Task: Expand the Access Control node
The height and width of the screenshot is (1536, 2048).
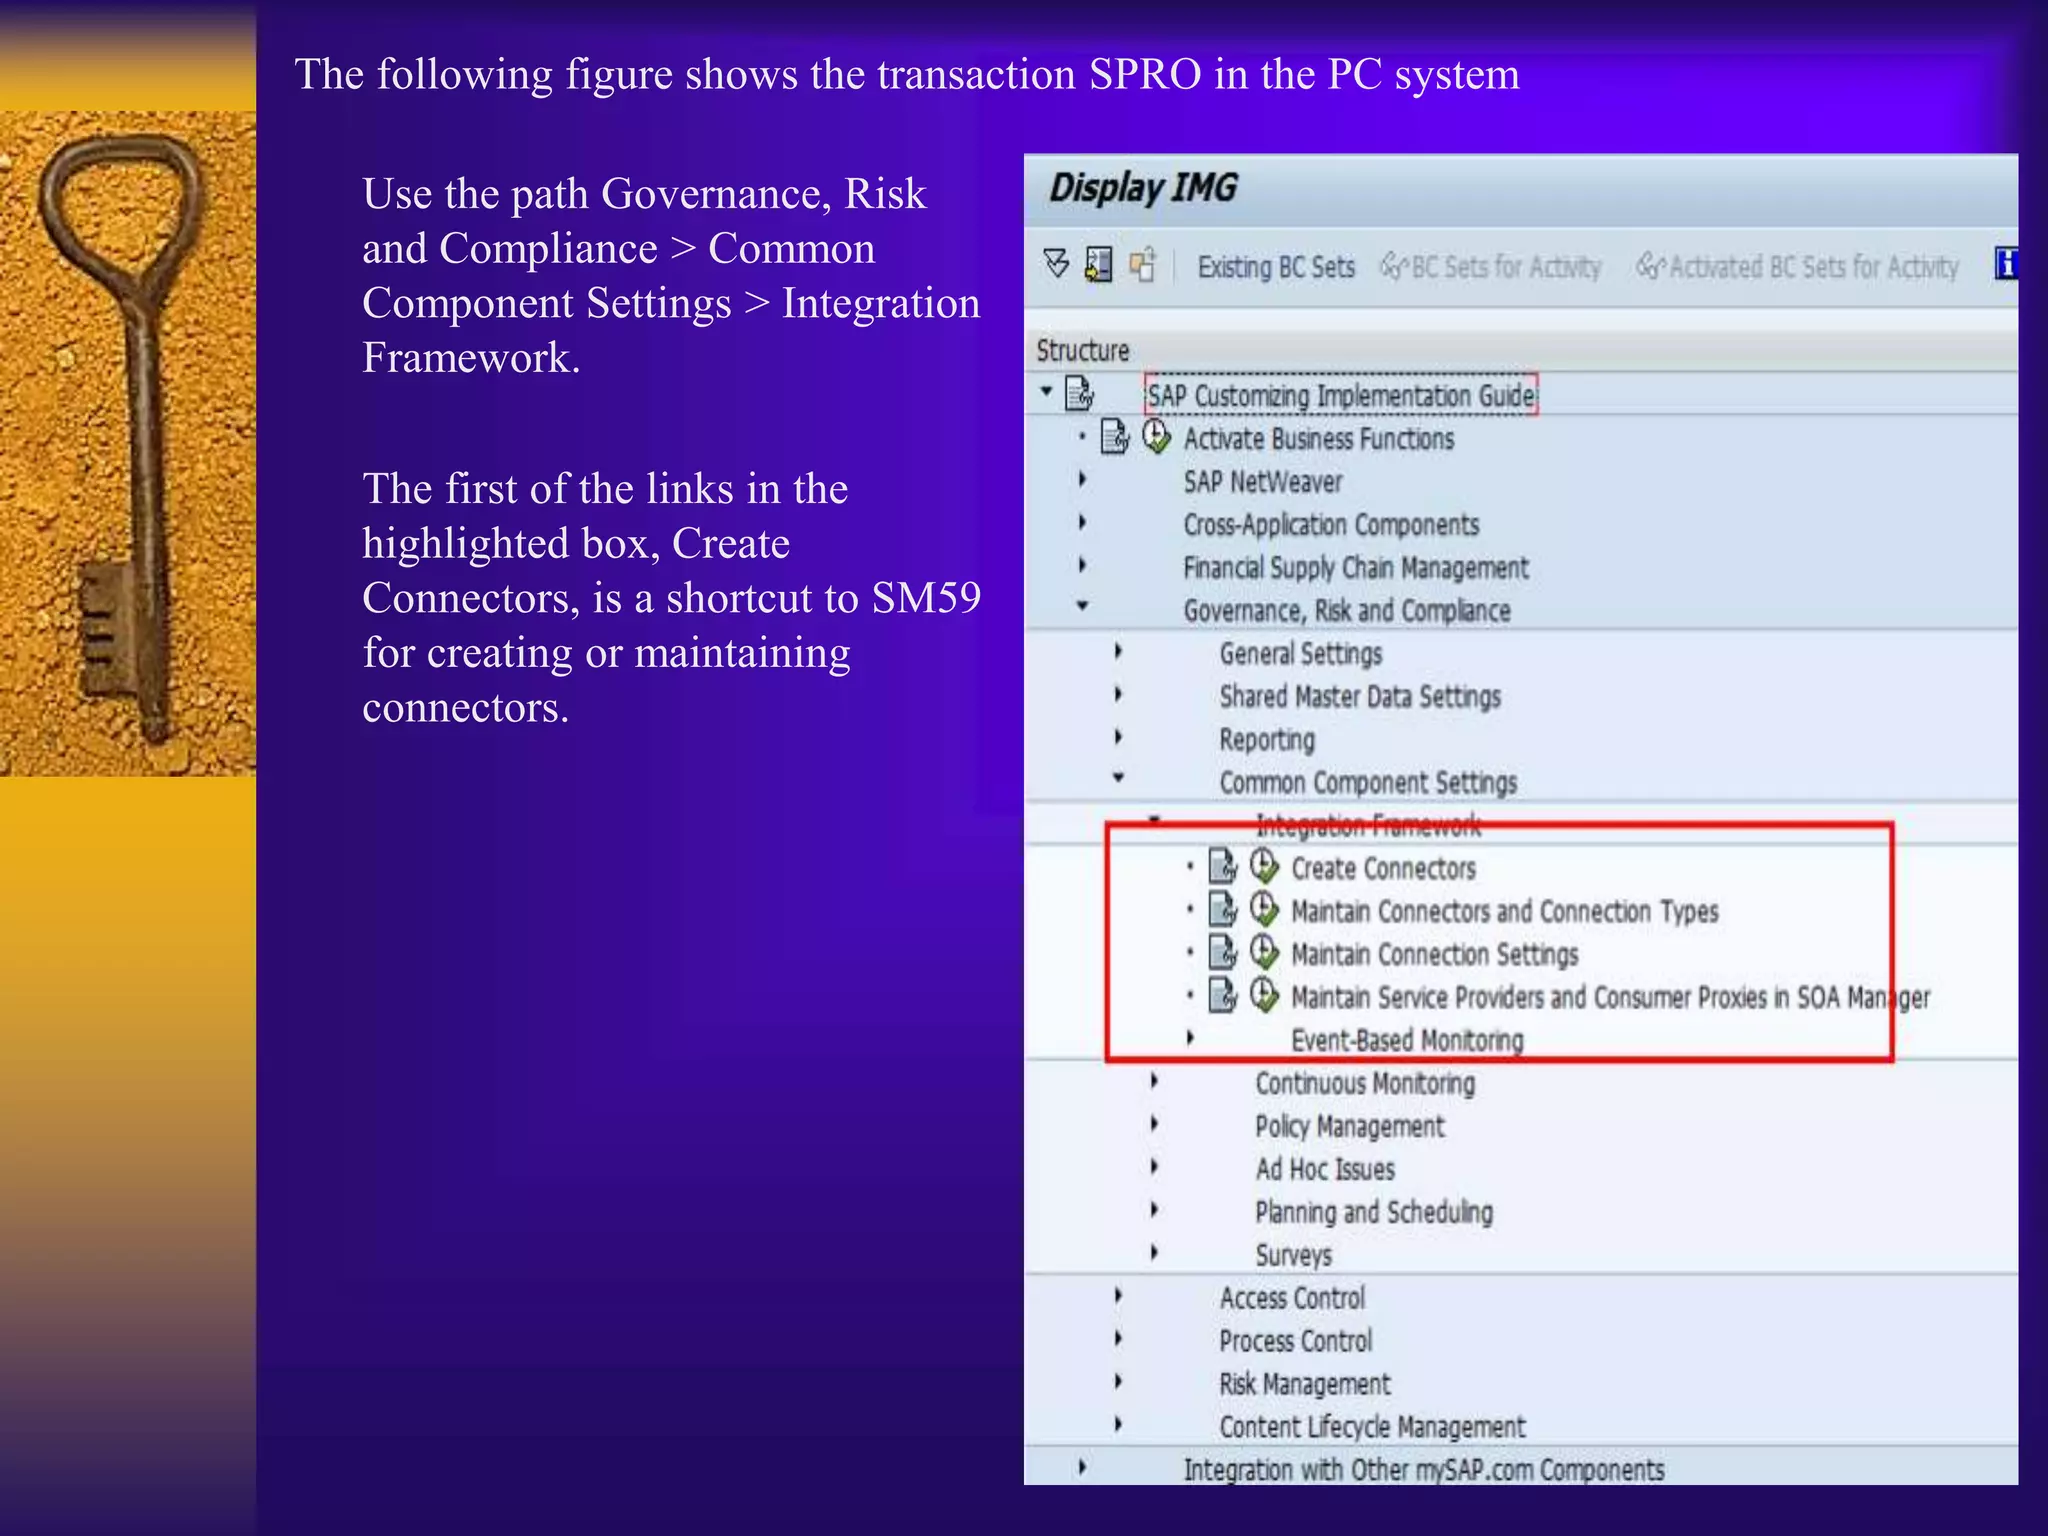Action: pos(1118,1297)
